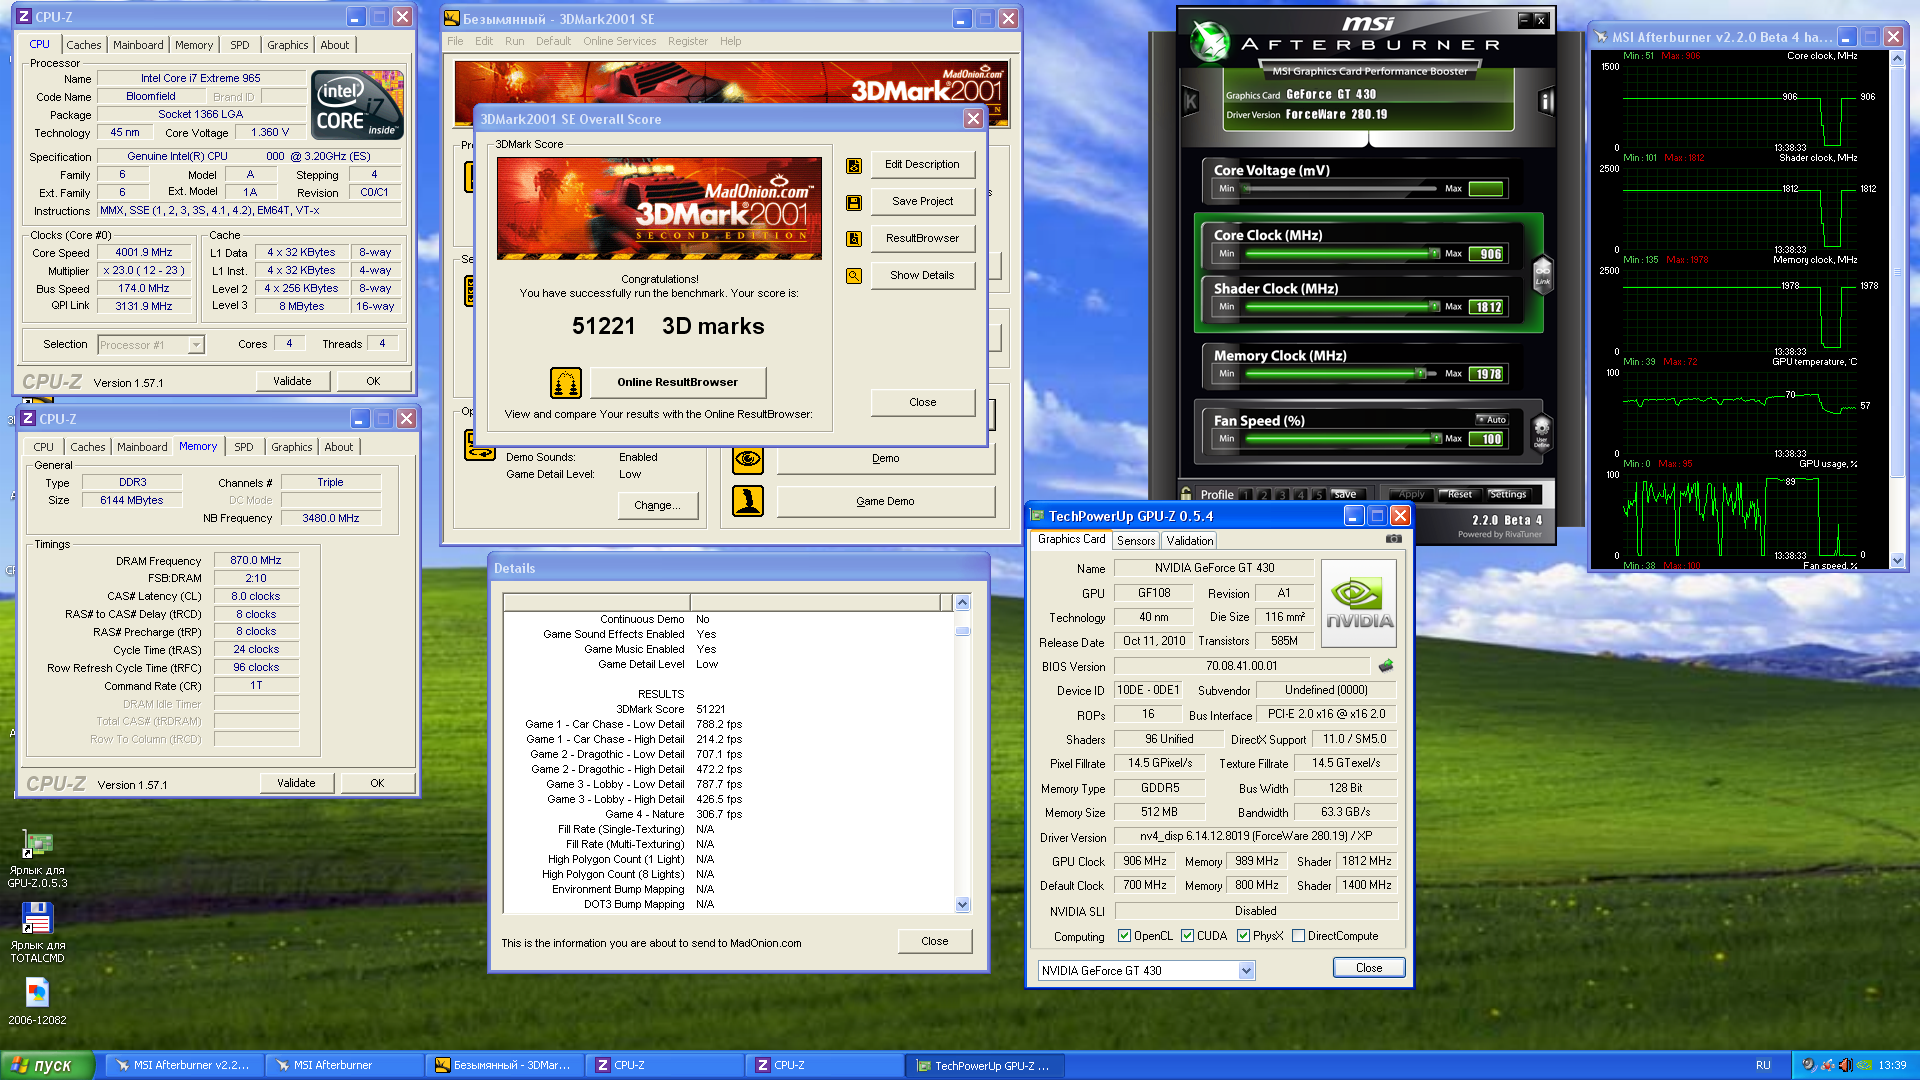Click the NVIDIA logo in GPU-Z
1920x1080 pixels.
tap(1359, 603)
